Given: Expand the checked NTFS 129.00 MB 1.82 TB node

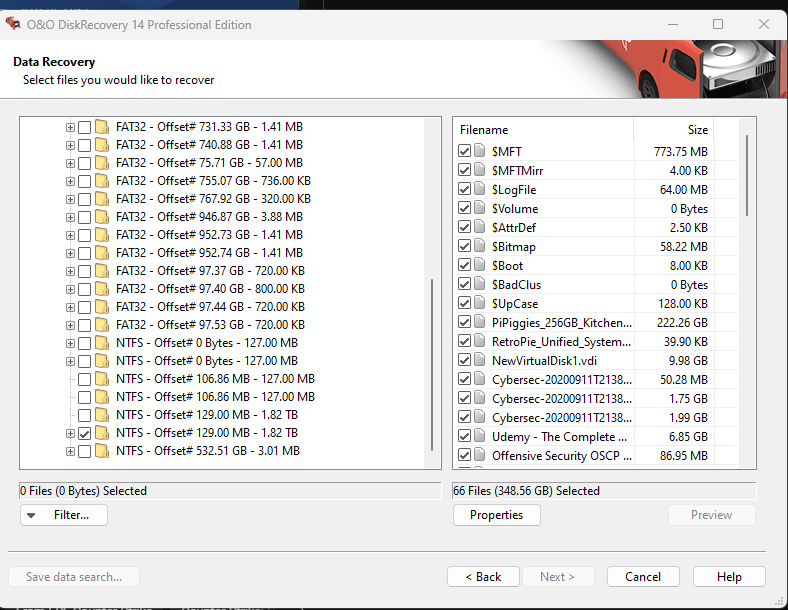Looking at the screenshot, I should pyautogui.click(x=70, y=433).
